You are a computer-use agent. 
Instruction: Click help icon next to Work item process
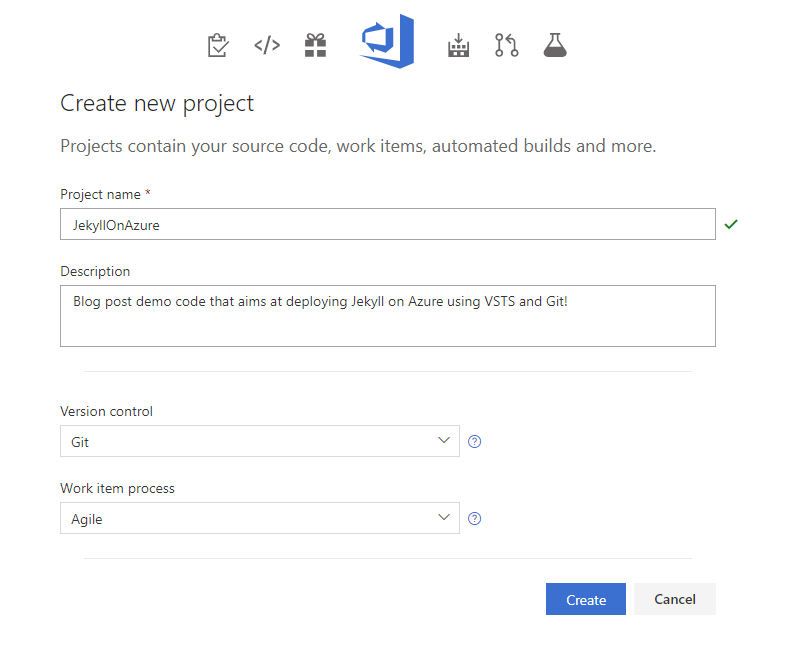(x=474, y=518)
